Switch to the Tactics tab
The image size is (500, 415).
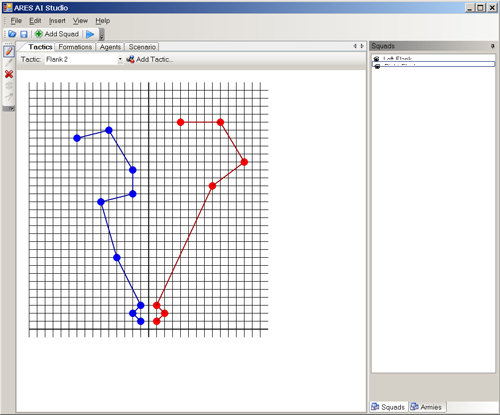tap(40, 47)
